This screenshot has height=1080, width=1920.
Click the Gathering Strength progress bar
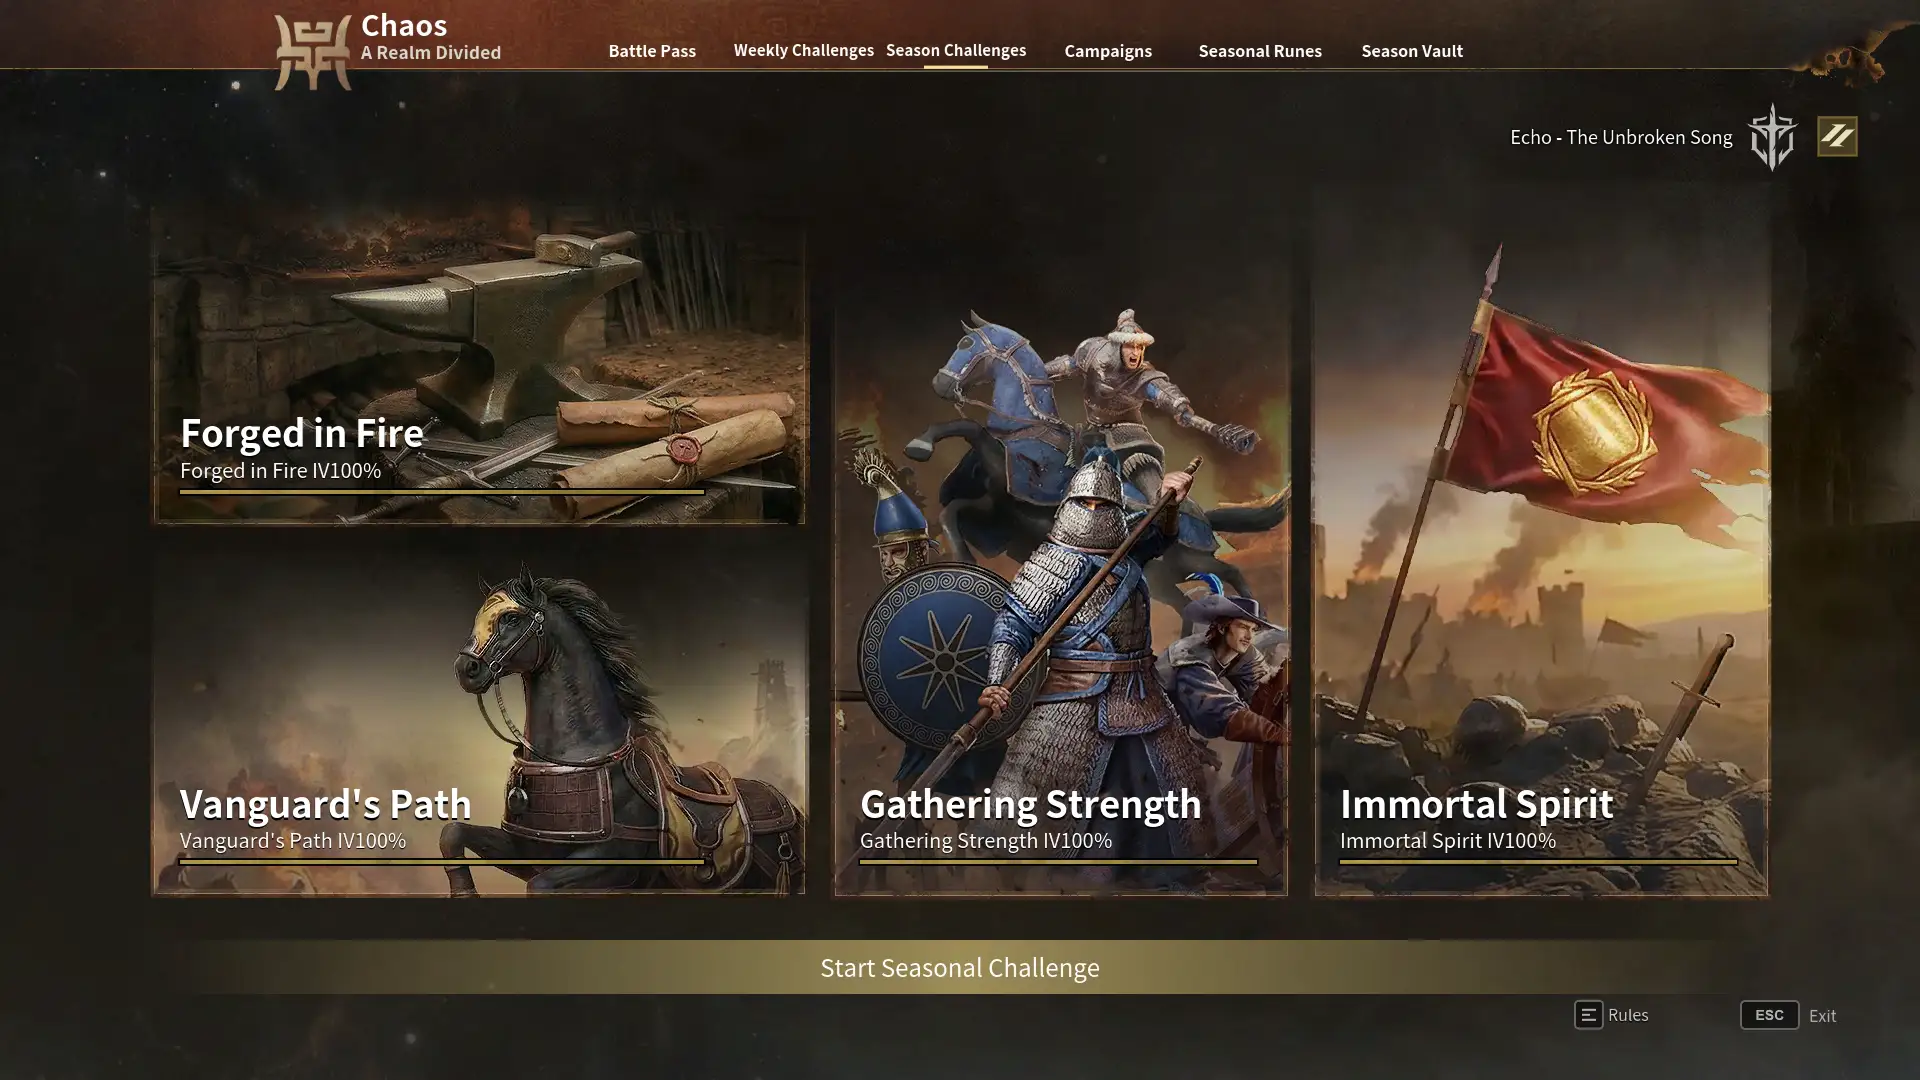click(x=1058, y=861)
